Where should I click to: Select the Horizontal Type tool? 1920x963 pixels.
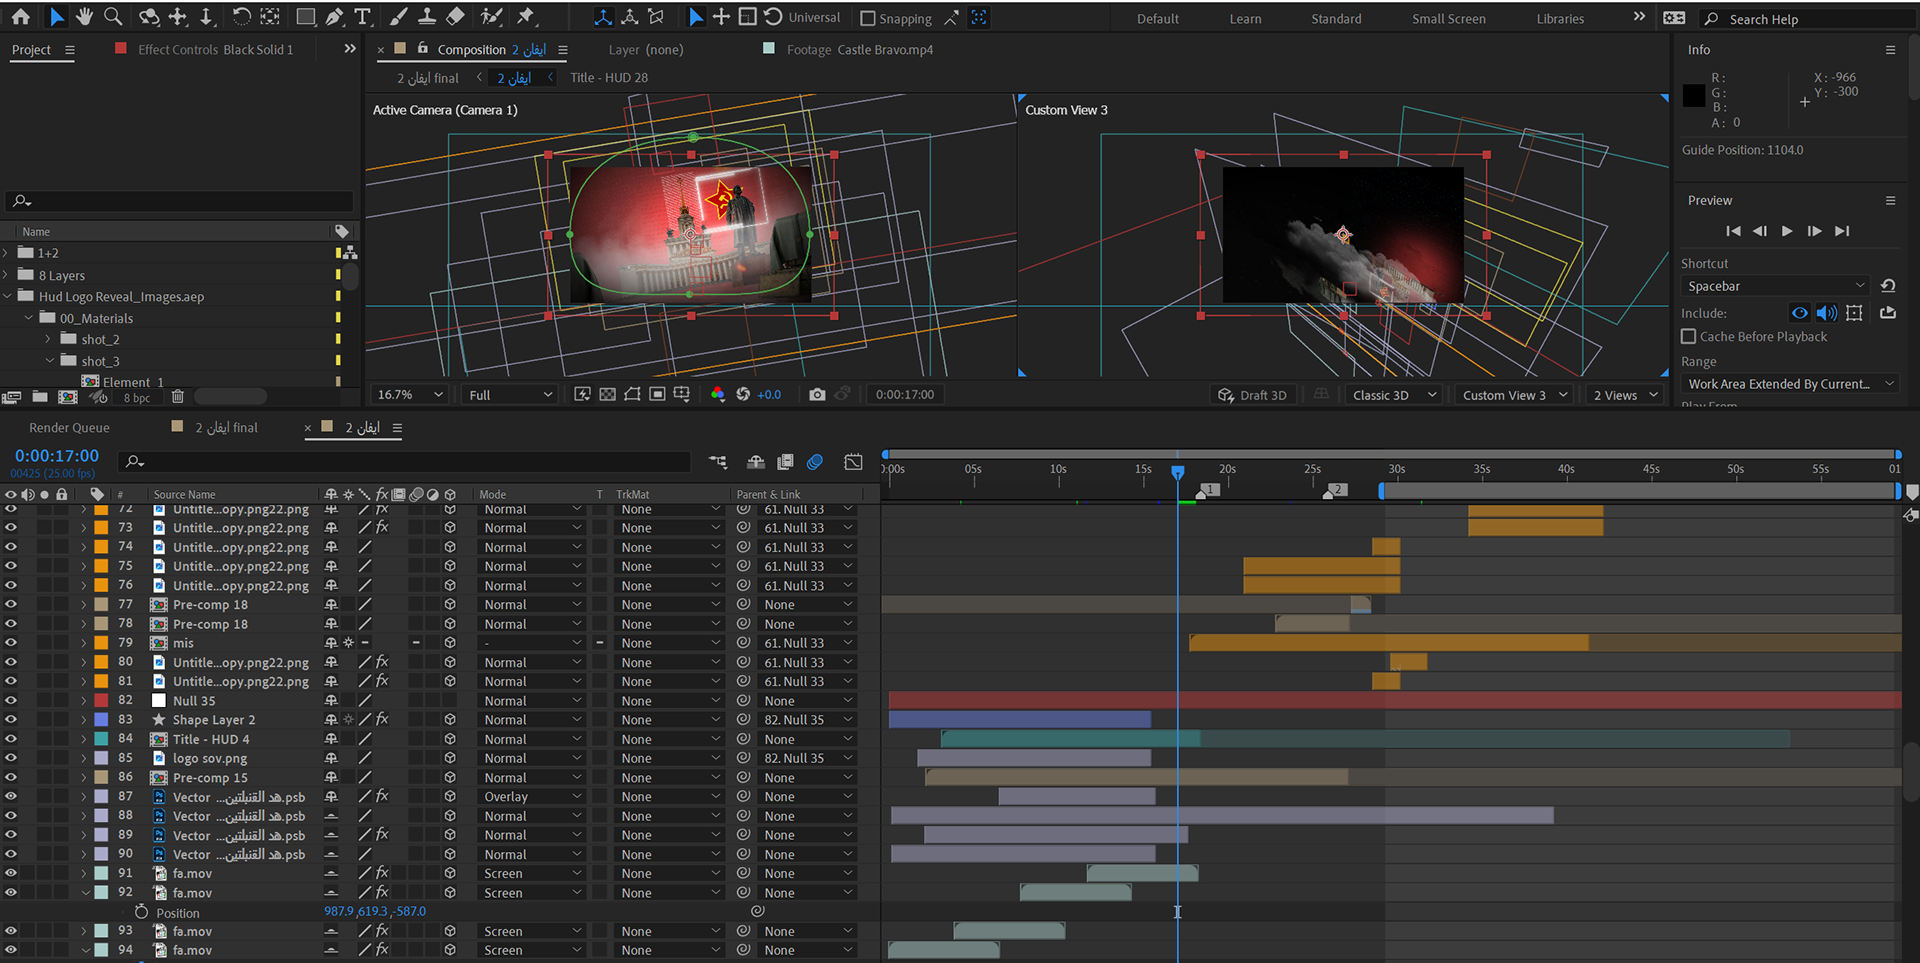362,17
